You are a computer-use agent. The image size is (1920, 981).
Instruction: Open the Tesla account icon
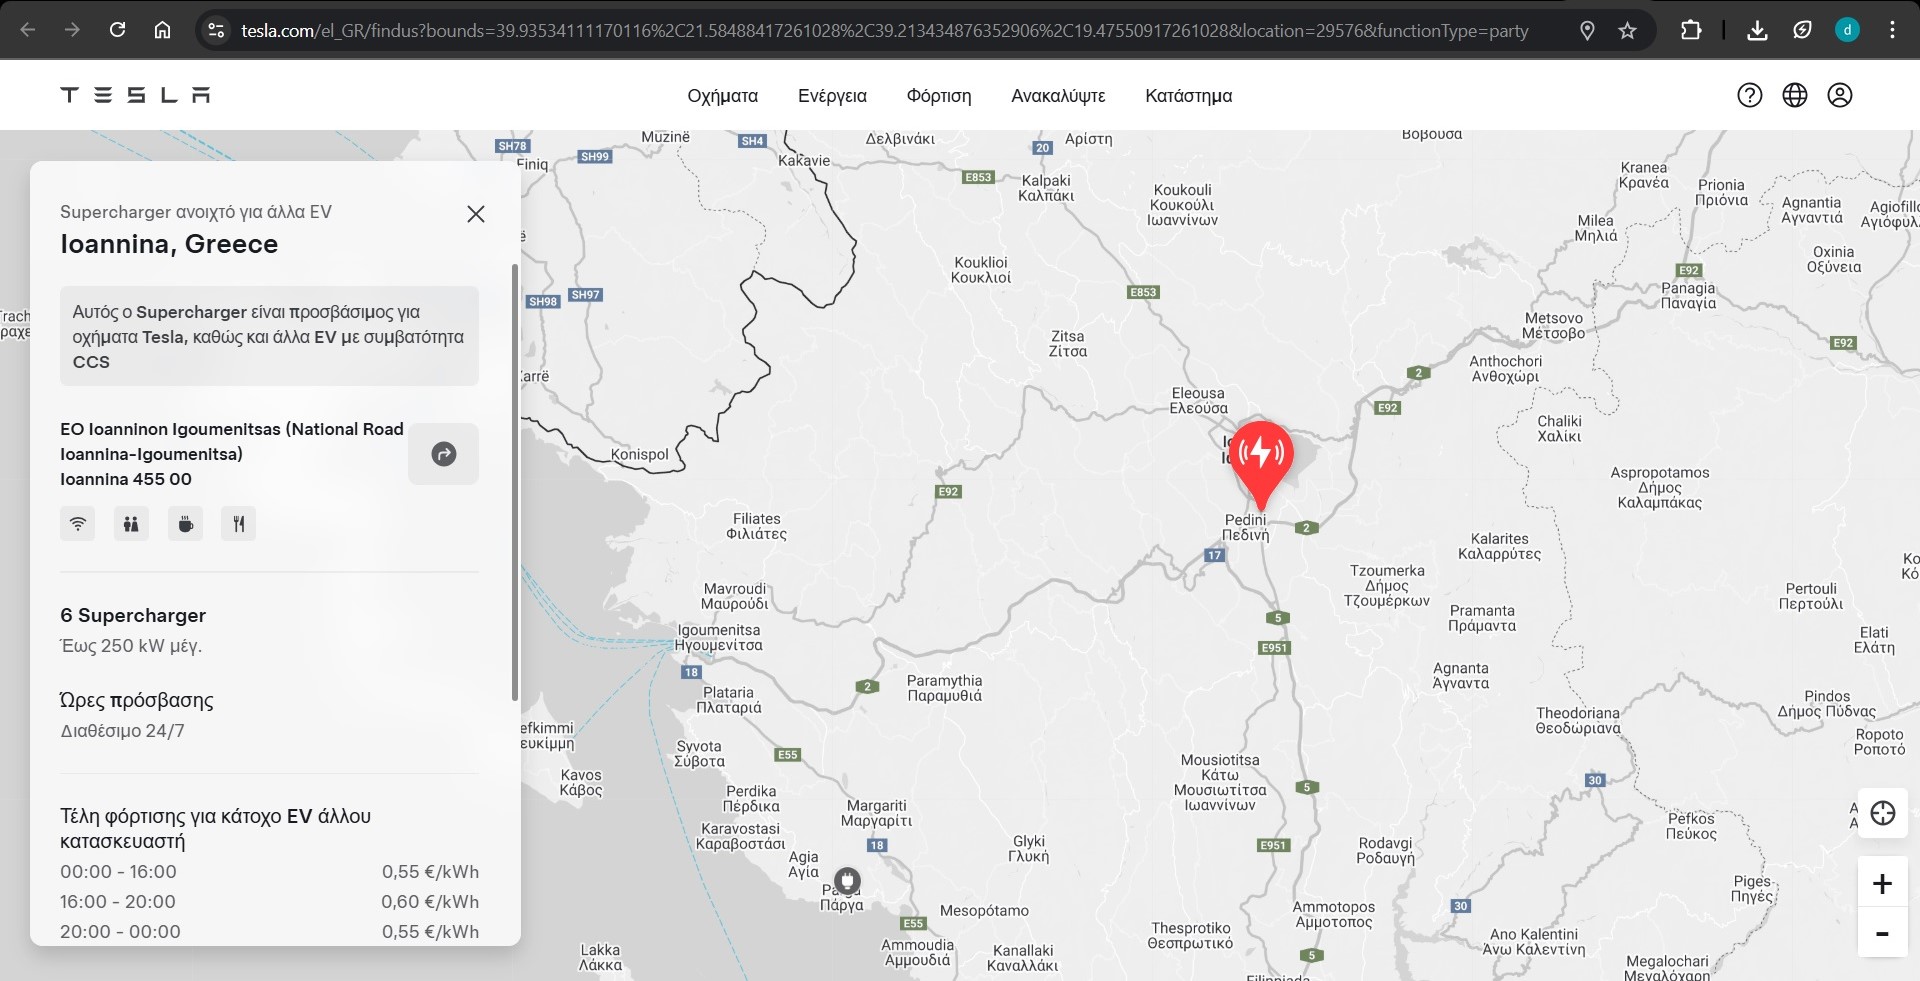pyautogui.click(x=1840, y=95)
